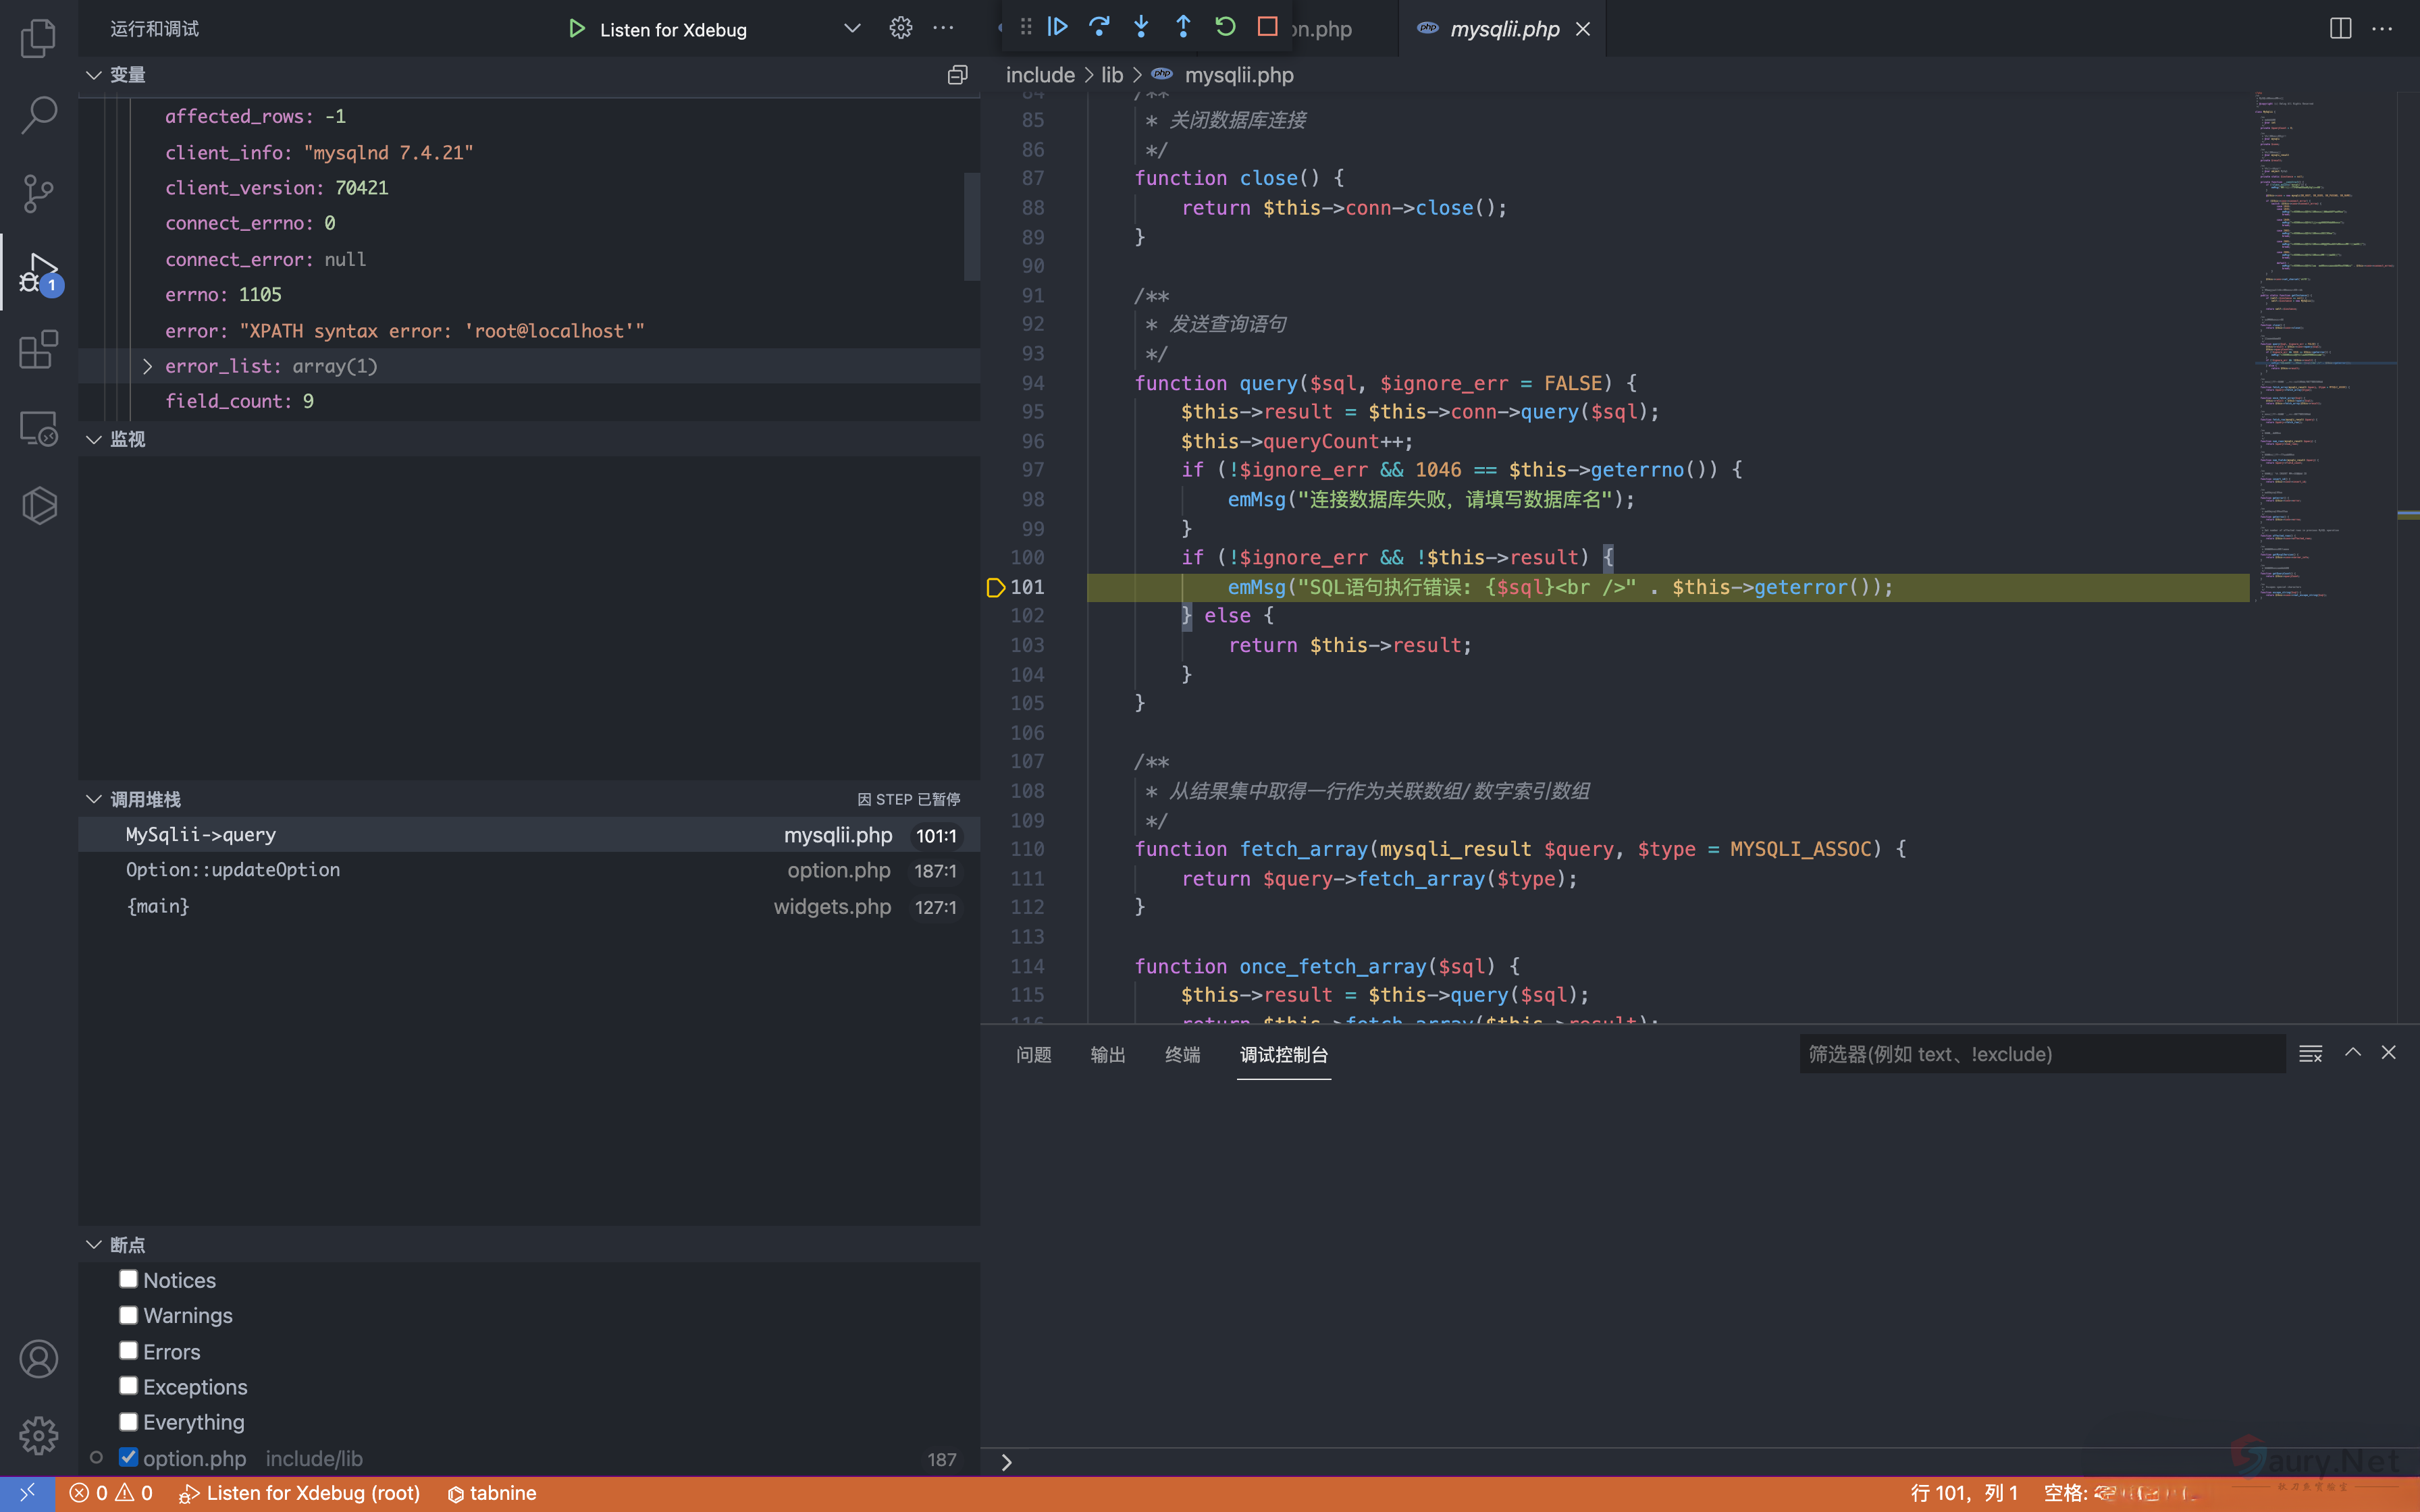
Task: Restart the debug session
Action: click(1225, 27)
